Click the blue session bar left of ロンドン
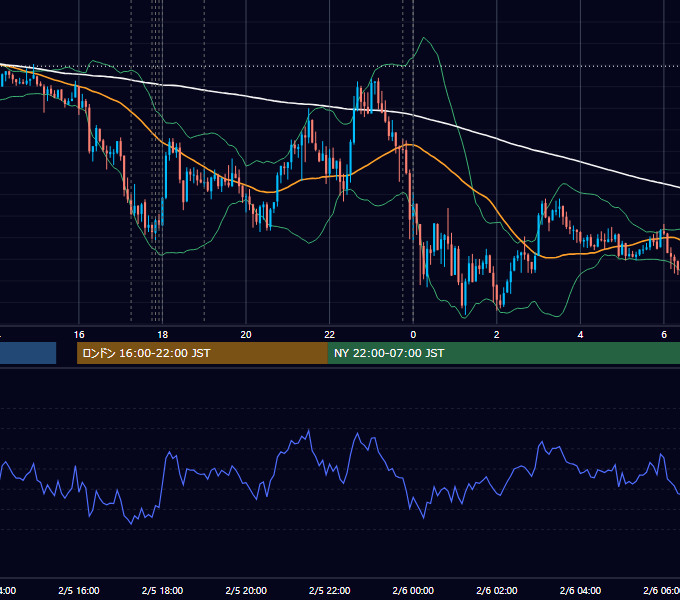 28,353
